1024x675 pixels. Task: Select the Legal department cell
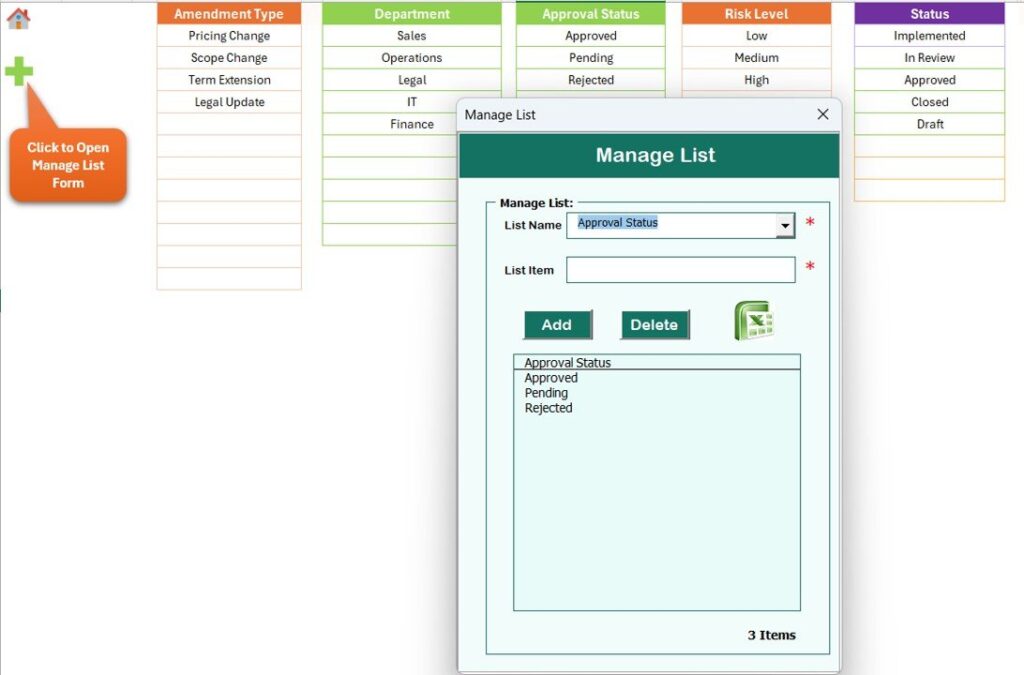[411, 80]
